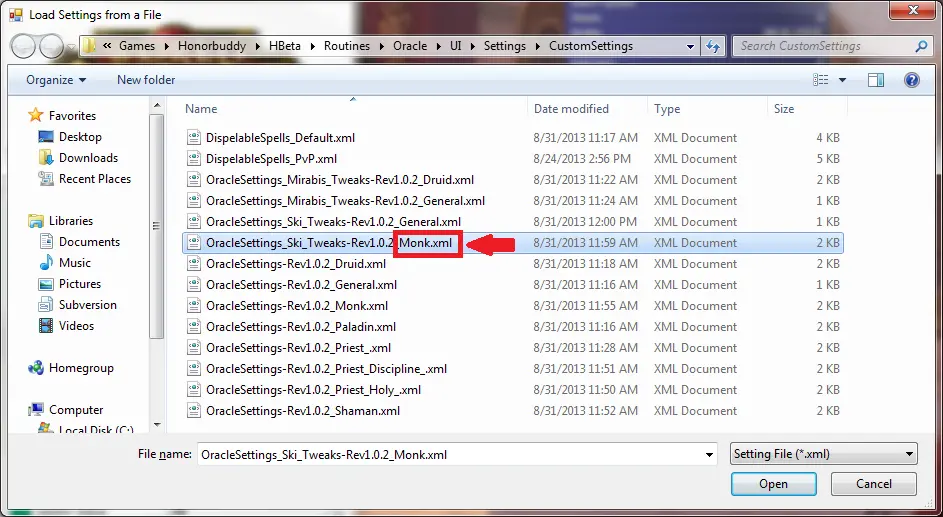This screenshot has width=943, height=517.
Task: Click the Search CustomSettings field
Action: [826, 46]
